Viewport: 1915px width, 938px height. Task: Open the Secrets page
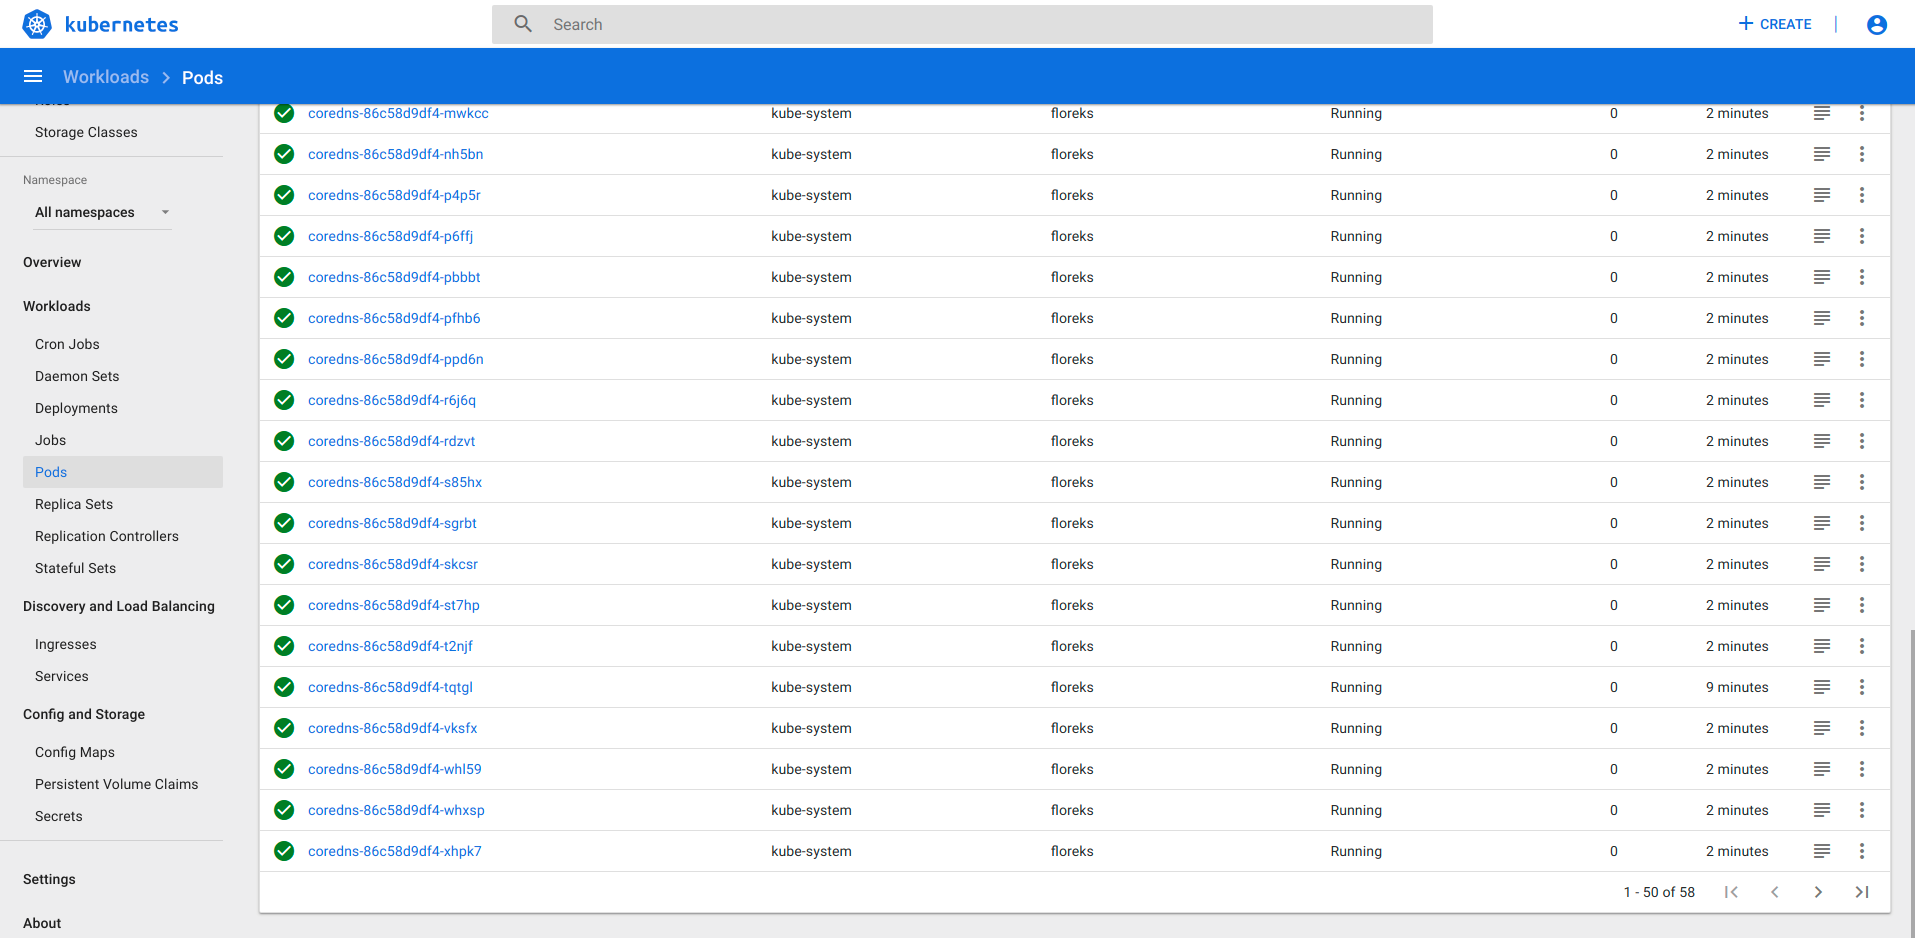pos(58,816)
